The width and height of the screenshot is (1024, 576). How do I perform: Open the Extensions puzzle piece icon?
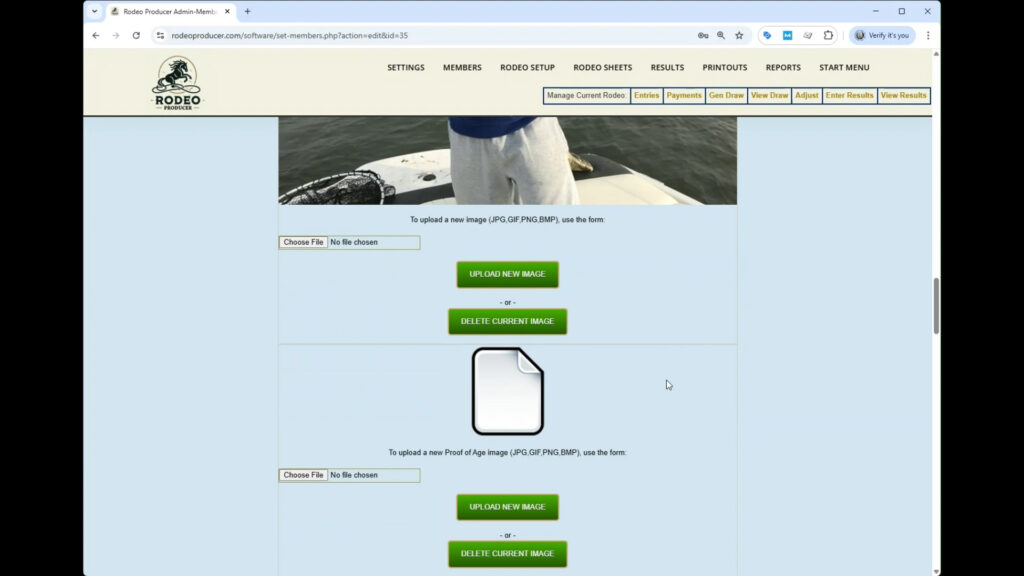pos(828,35)
